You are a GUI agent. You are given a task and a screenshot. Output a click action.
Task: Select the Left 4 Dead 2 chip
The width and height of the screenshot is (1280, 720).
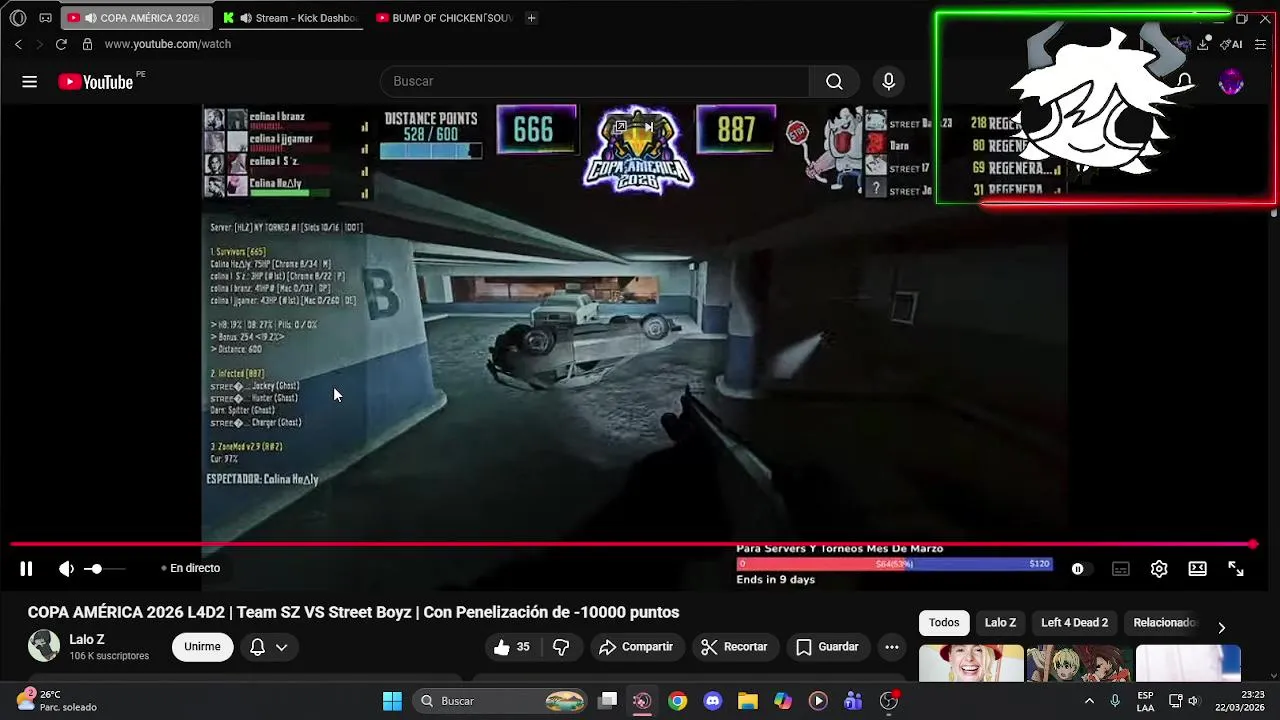point(1074,622)
